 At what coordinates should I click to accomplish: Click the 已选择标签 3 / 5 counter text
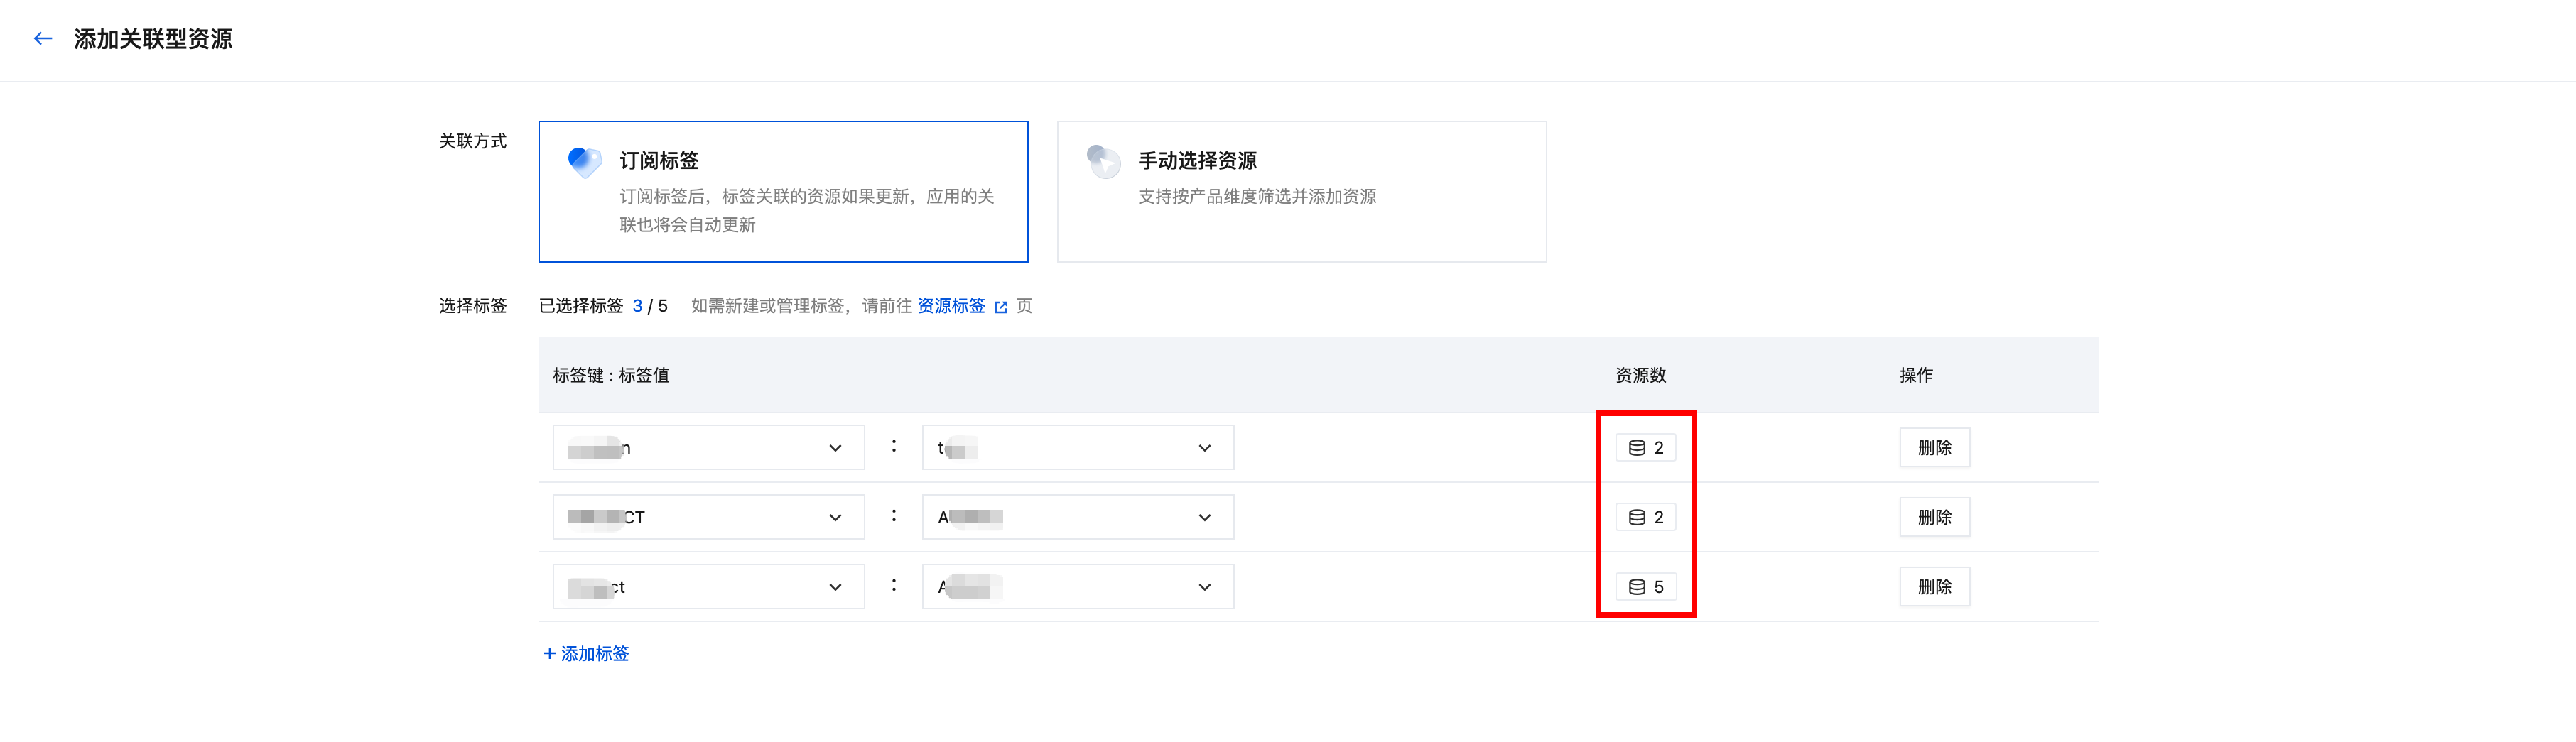tap(603, 306)
